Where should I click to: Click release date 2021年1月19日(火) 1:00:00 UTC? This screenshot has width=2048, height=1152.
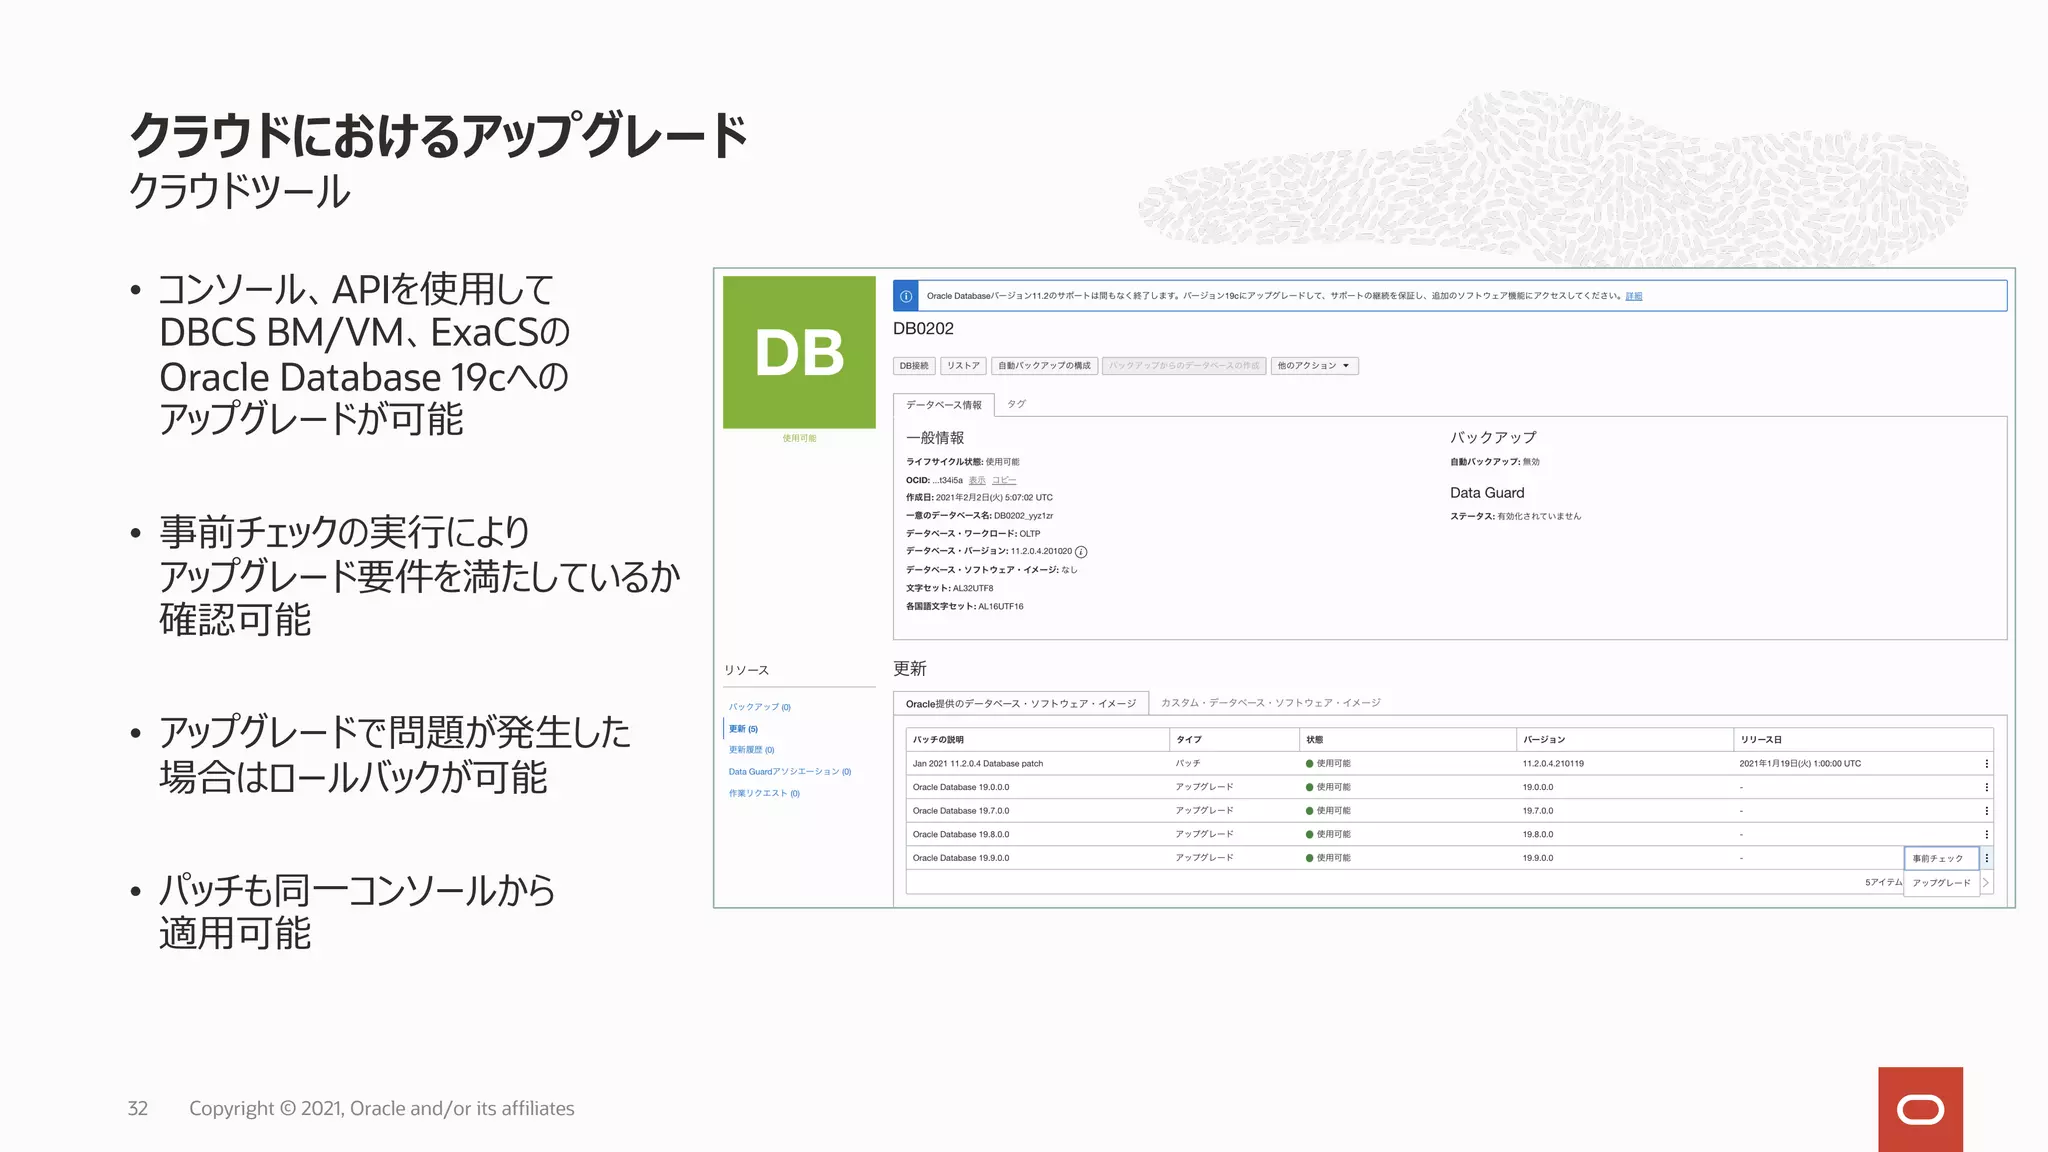coord(1800,764)
